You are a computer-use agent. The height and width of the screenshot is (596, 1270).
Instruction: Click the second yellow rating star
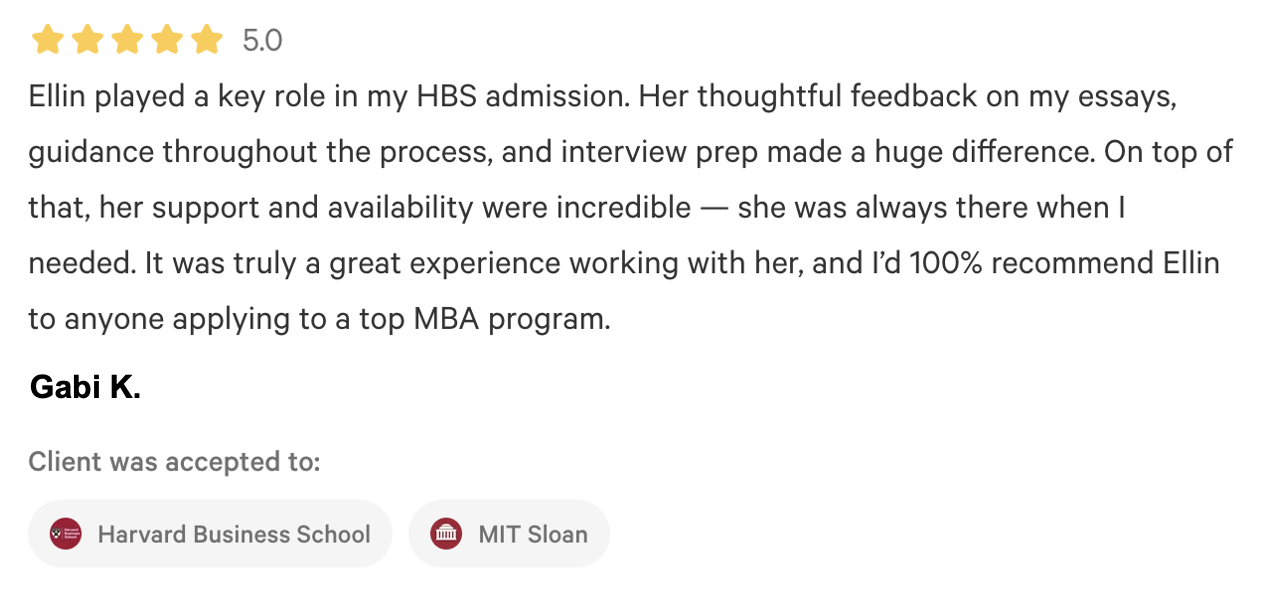[87, 40]
